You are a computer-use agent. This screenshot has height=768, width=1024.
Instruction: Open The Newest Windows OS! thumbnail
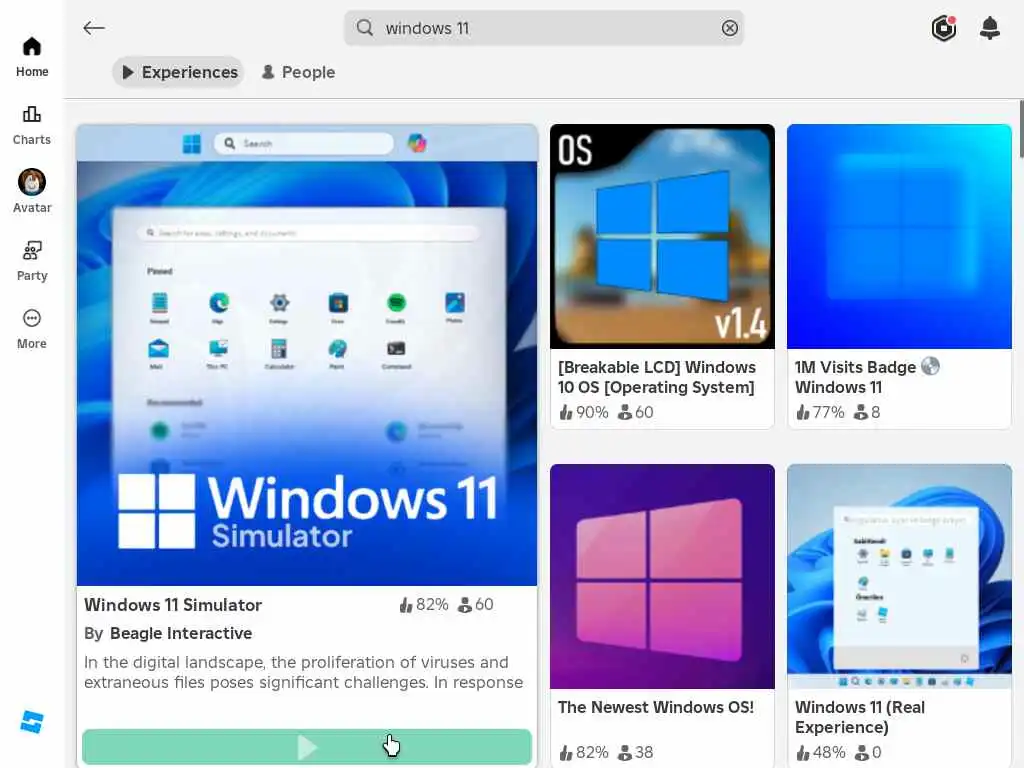[662, 577]
